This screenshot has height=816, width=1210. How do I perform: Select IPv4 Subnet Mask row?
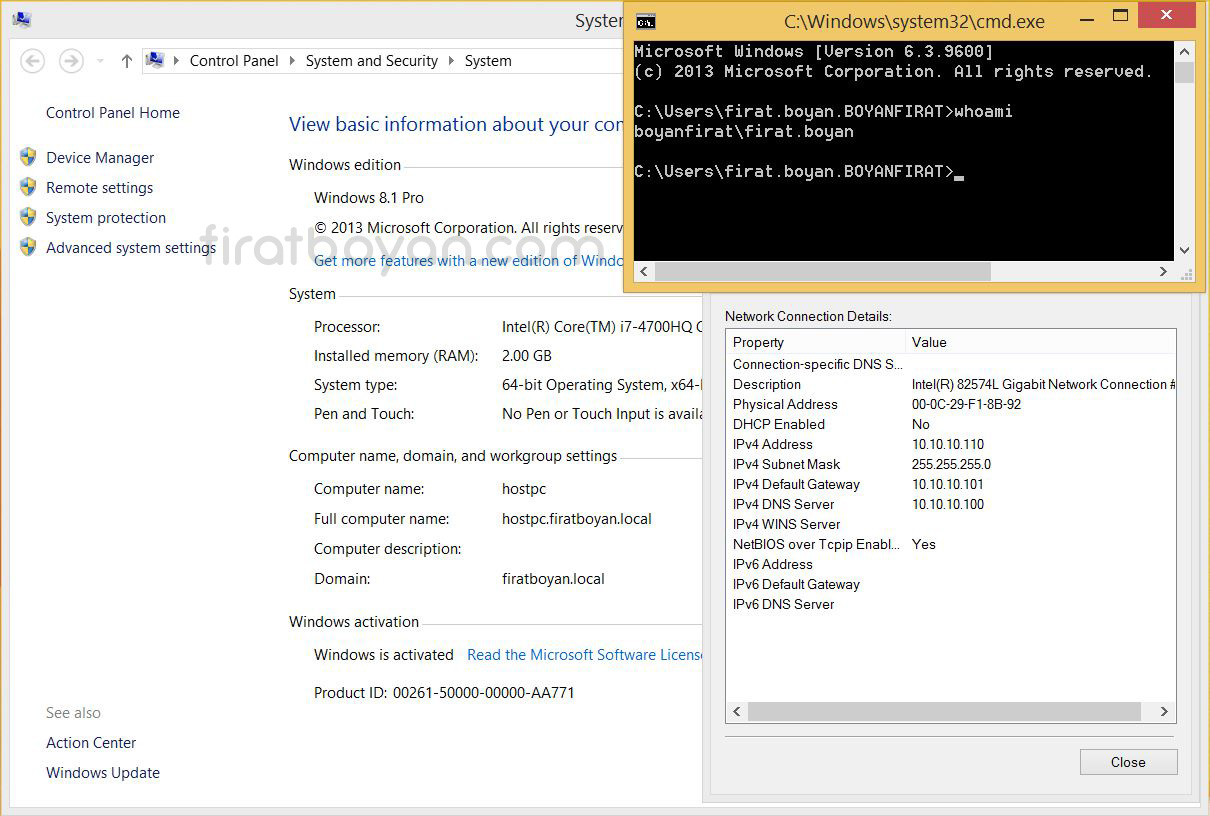point(951,464)
